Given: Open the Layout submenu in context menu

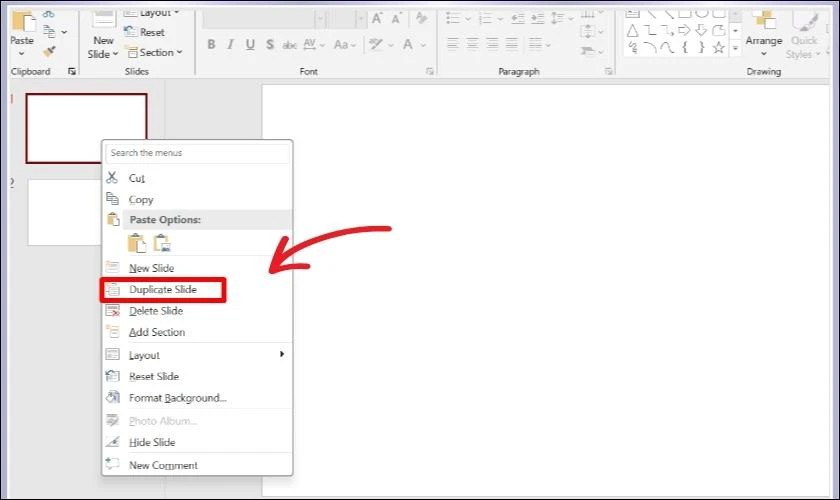Looking at the screenshot, I should coord(197,355).
